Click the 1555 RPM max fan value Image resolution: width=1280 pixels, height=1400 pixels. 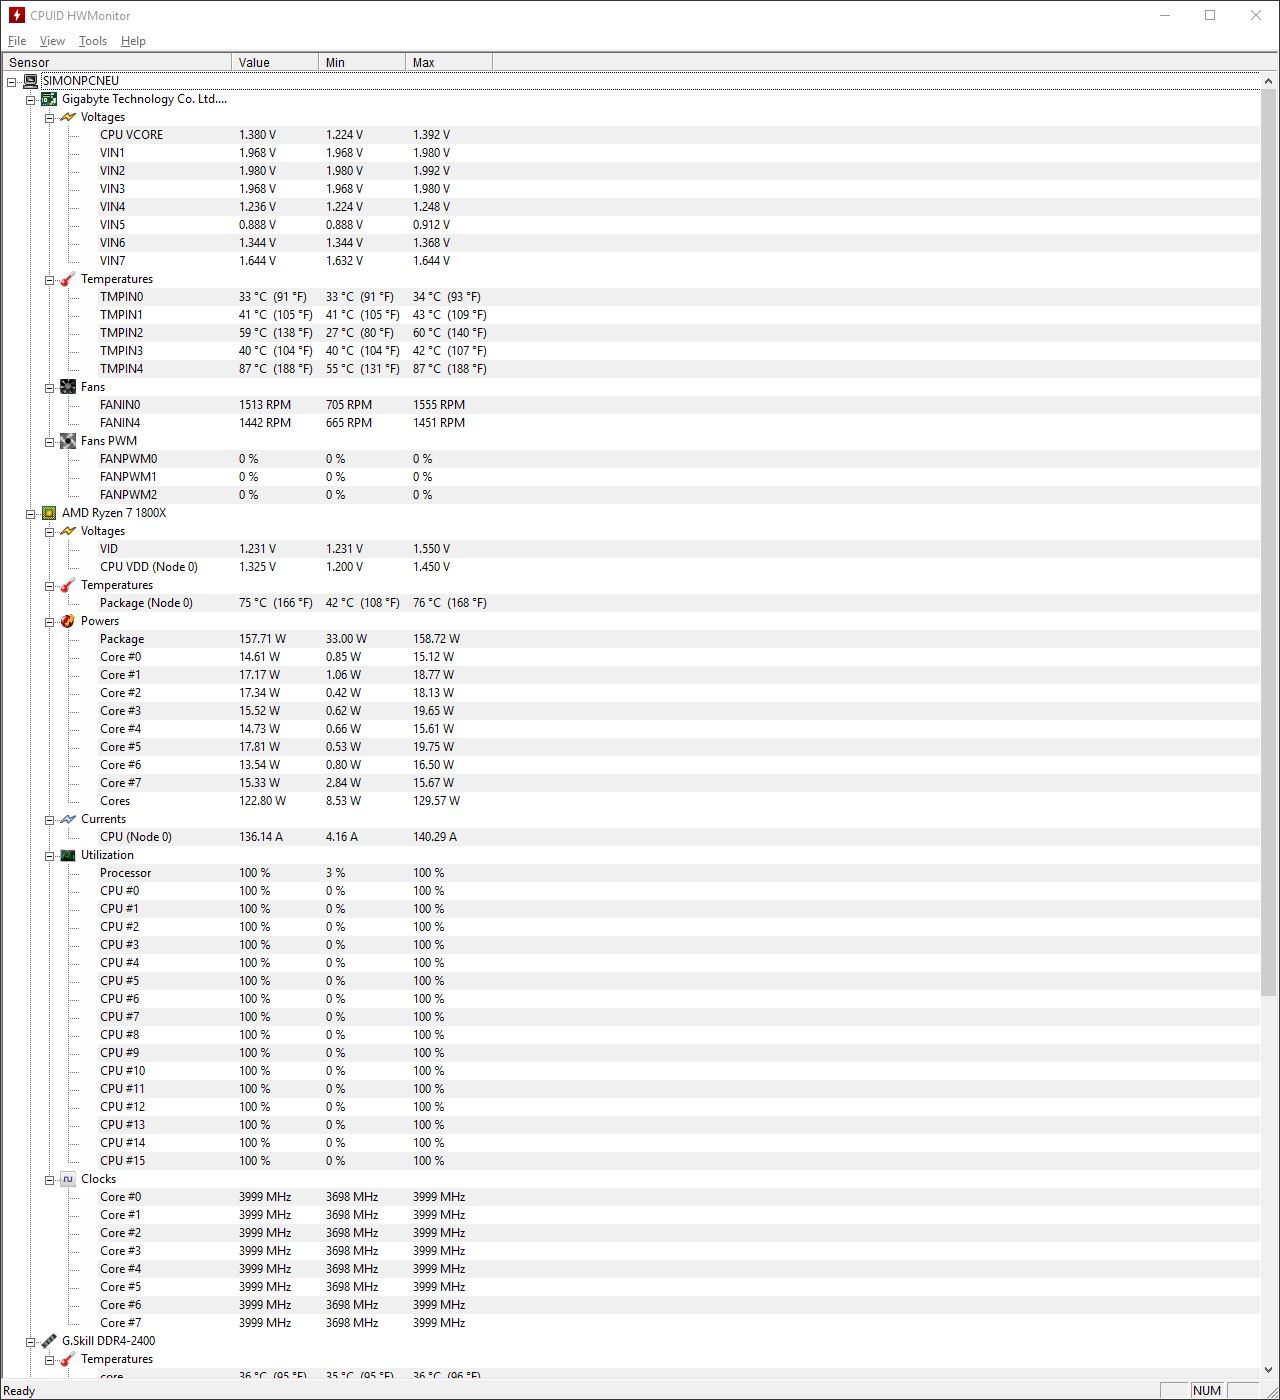pyautogui.click(x=439, y=405)
